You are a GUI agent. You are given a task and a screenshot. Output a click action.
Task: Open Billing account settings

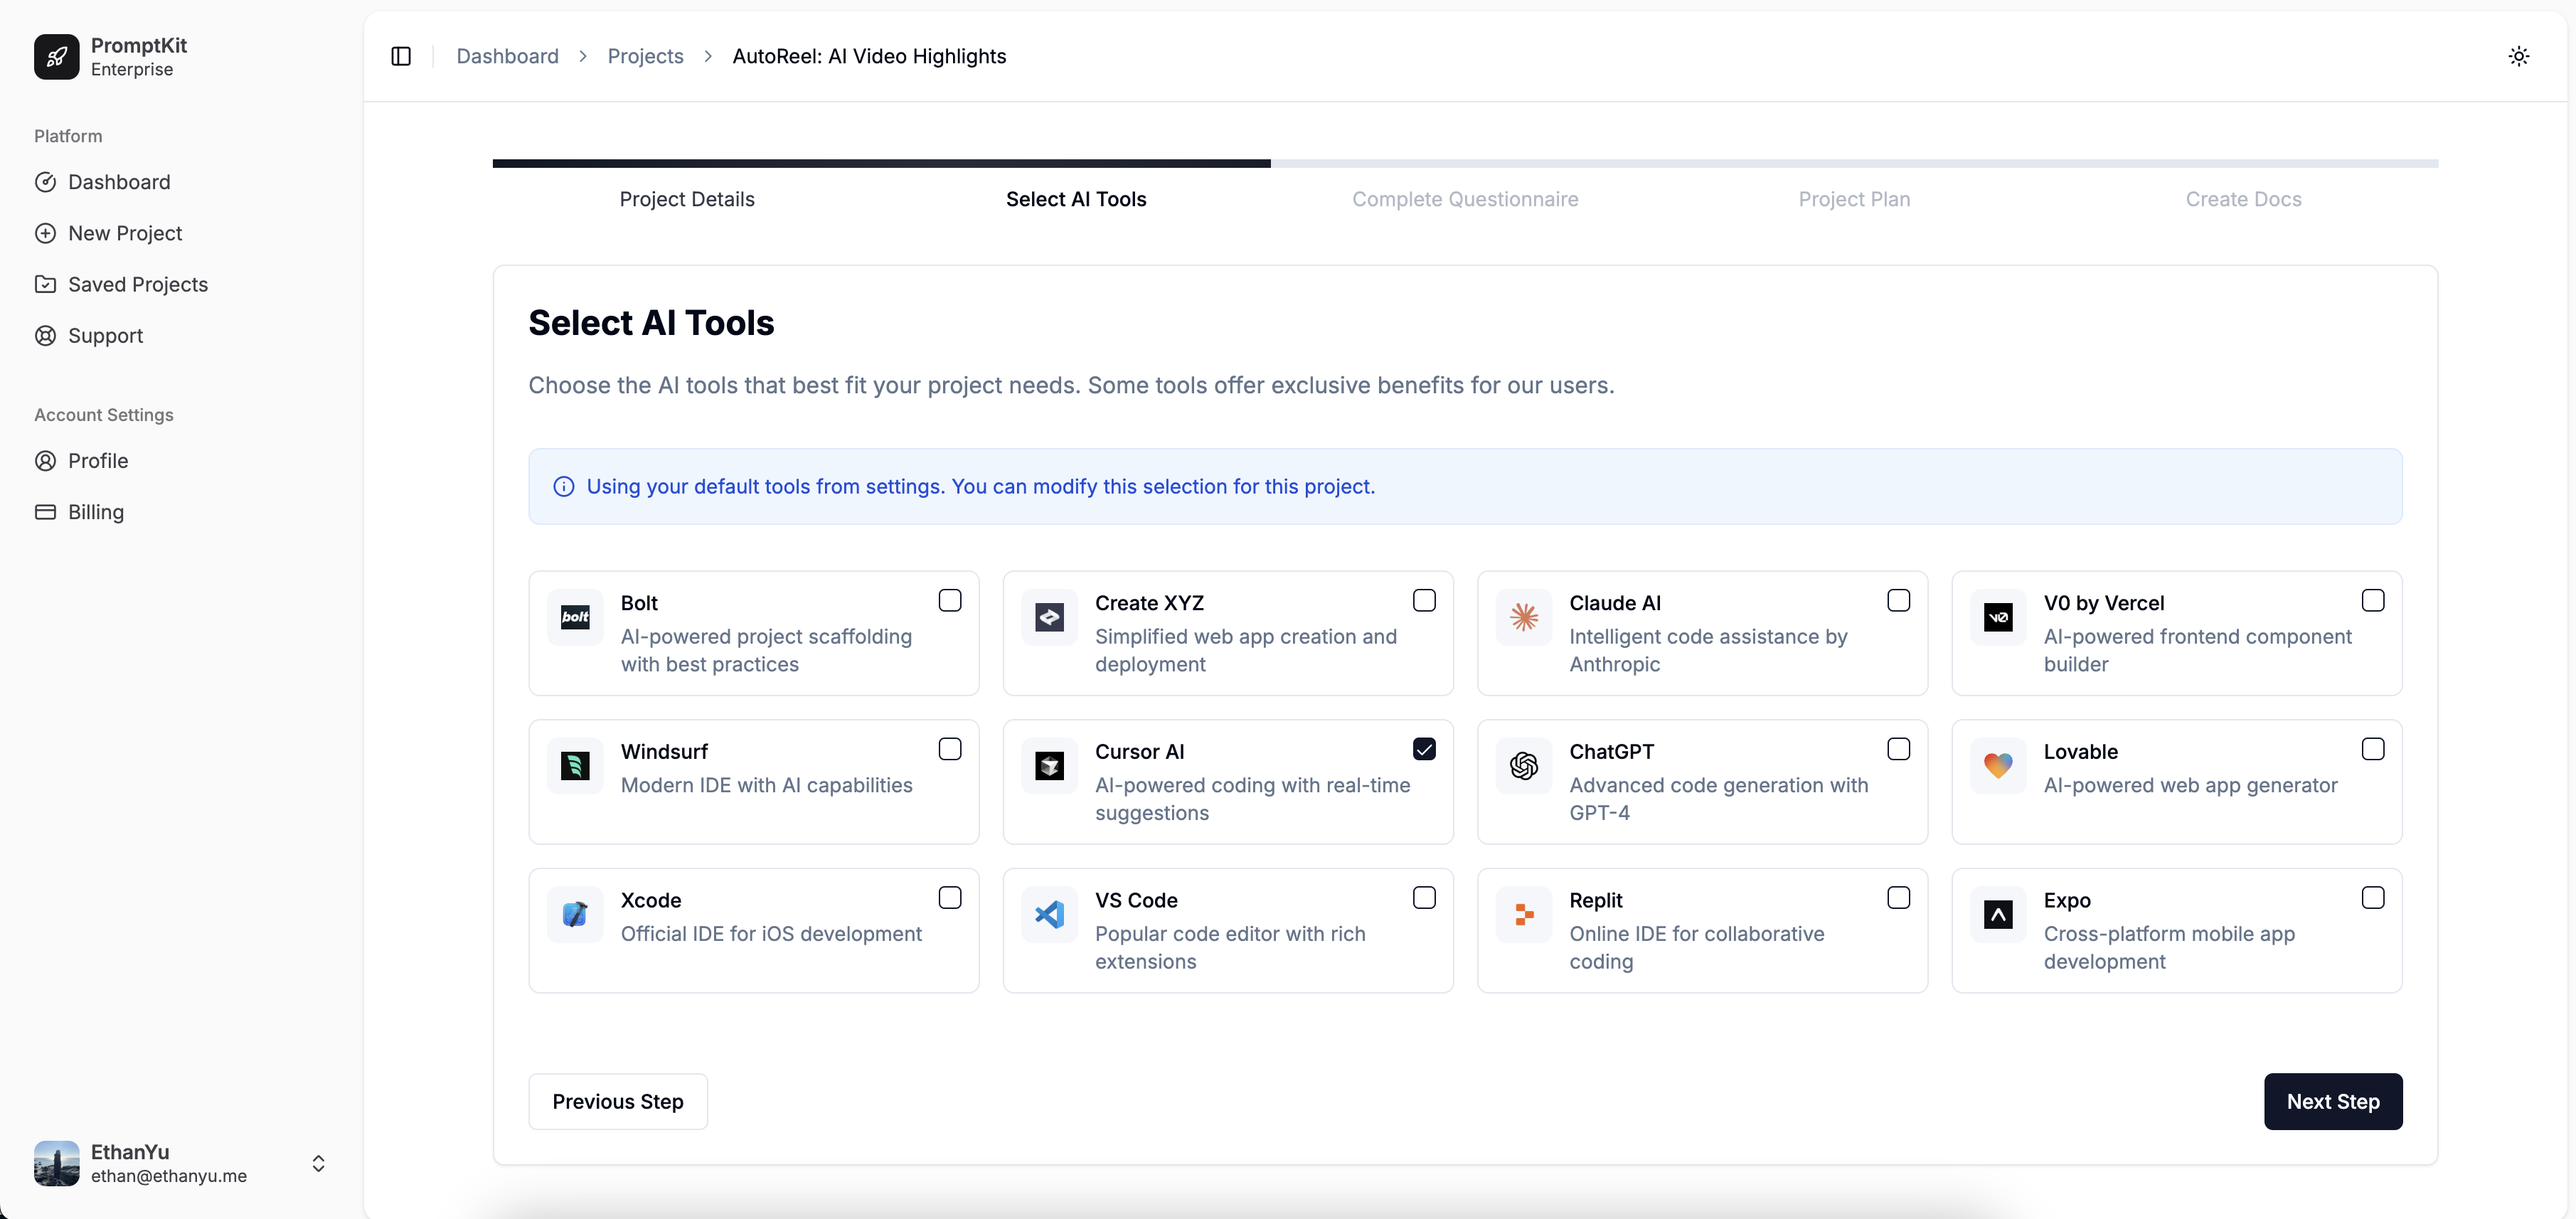point(181,511)
